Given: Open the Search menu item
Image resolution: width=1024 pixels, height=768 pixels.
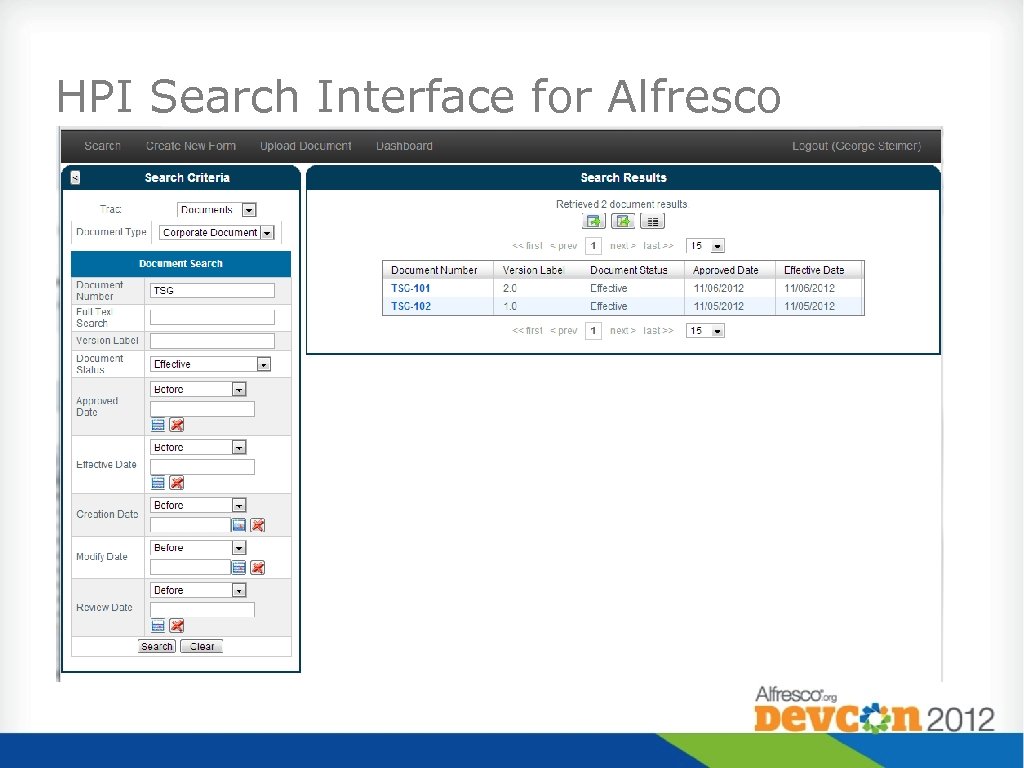Looking at the screenshot, I should click(x=103, y=146).
